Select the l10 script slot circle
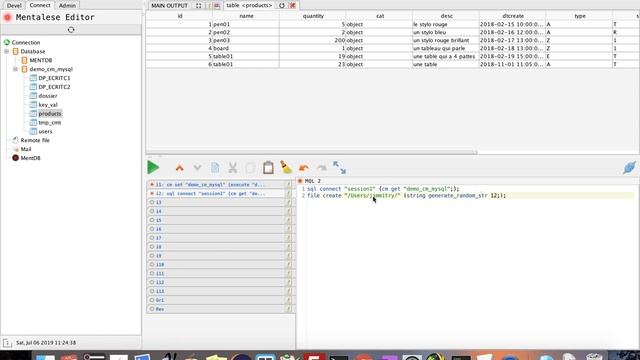 [x=152, y=264]
